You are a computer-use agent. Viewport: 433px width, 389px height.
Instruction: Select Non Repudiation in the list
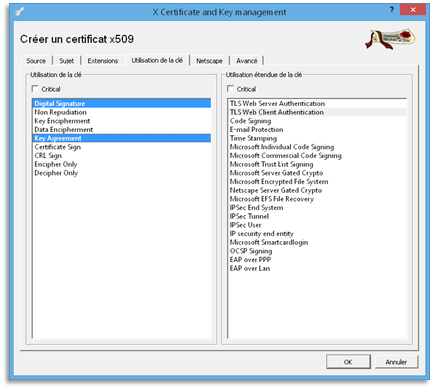pyautogui.click(x=122, y=112)
